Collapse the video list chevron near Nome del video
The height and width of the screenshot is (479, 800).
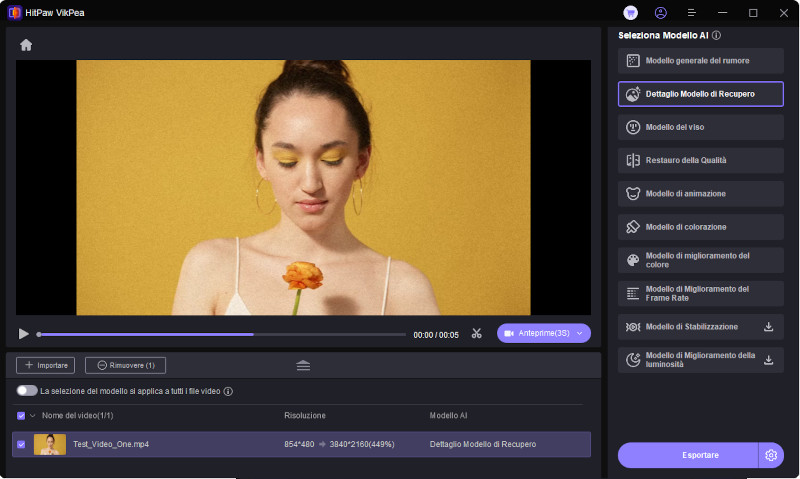[x=33, y=415]
